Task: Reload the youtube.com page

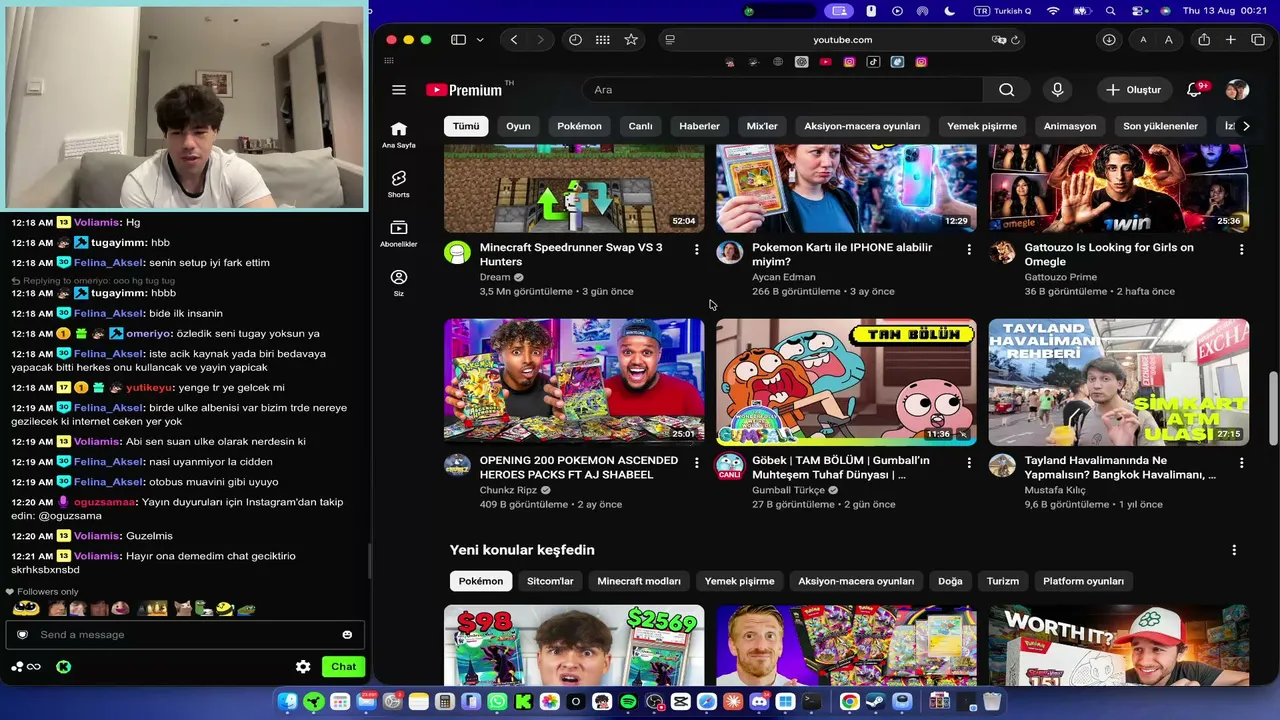Action: (x=1015, y=40)
